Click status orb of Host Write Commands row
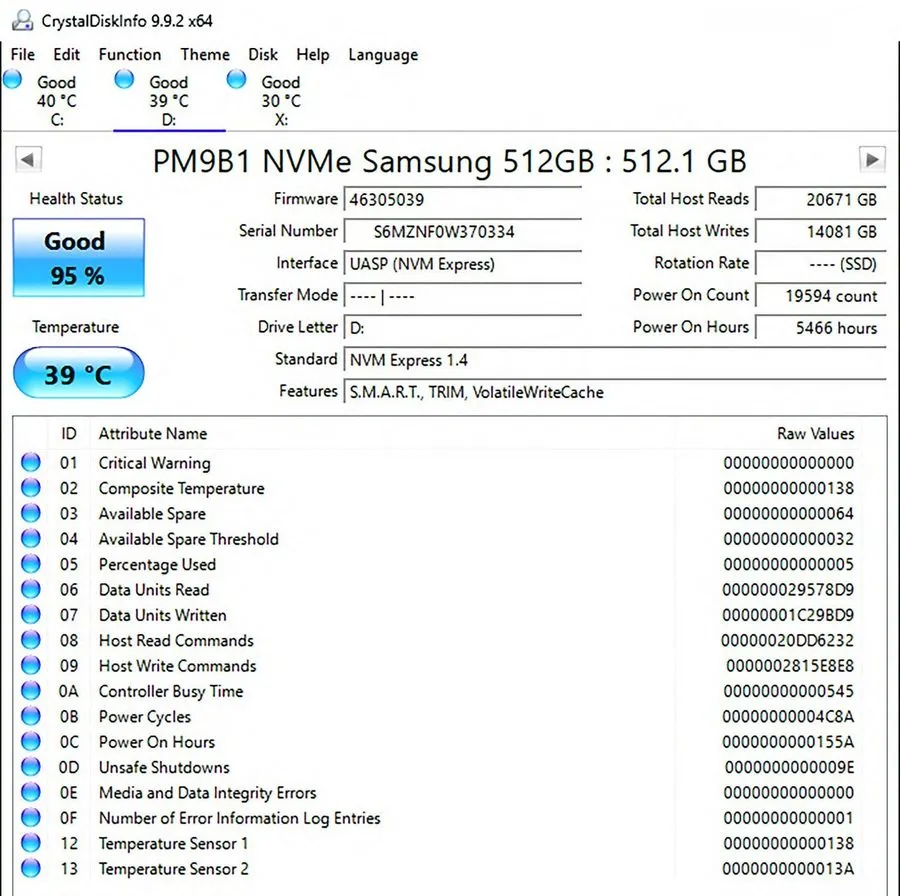 click(x=31, y=665)
